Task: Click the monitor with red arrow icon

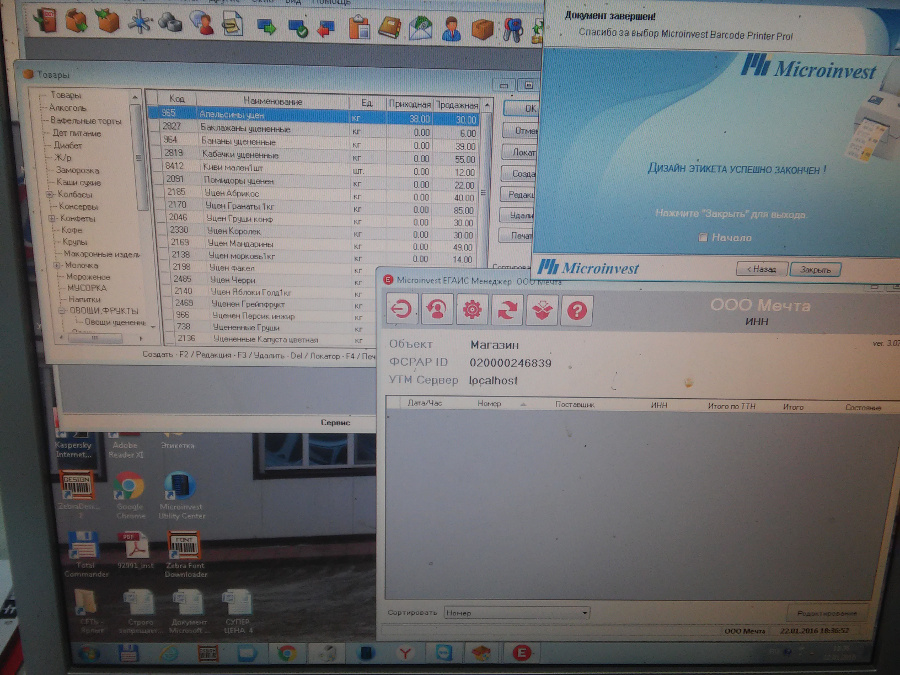Action: (x=326, y=28)
